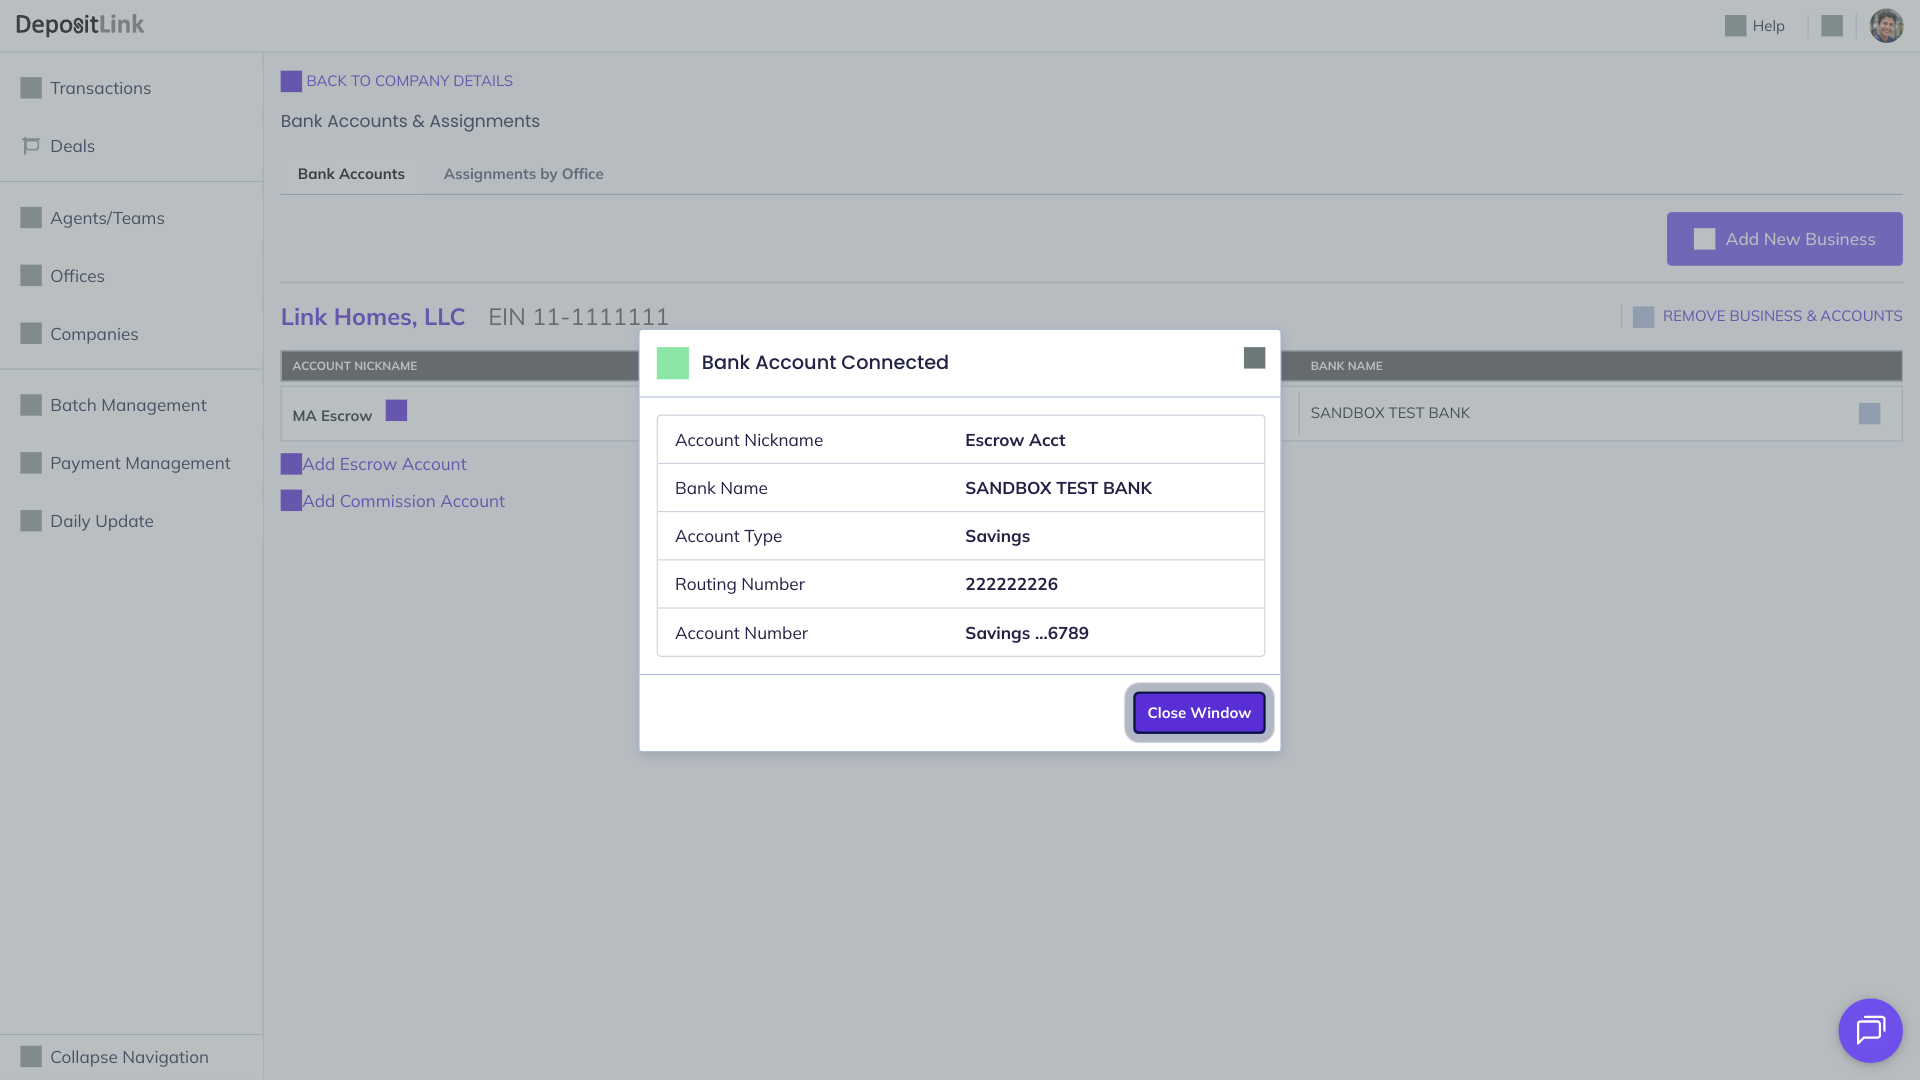
Task: Click the Transactions sidebar icon
Action: pyautogui.click(x=31, y=88)
